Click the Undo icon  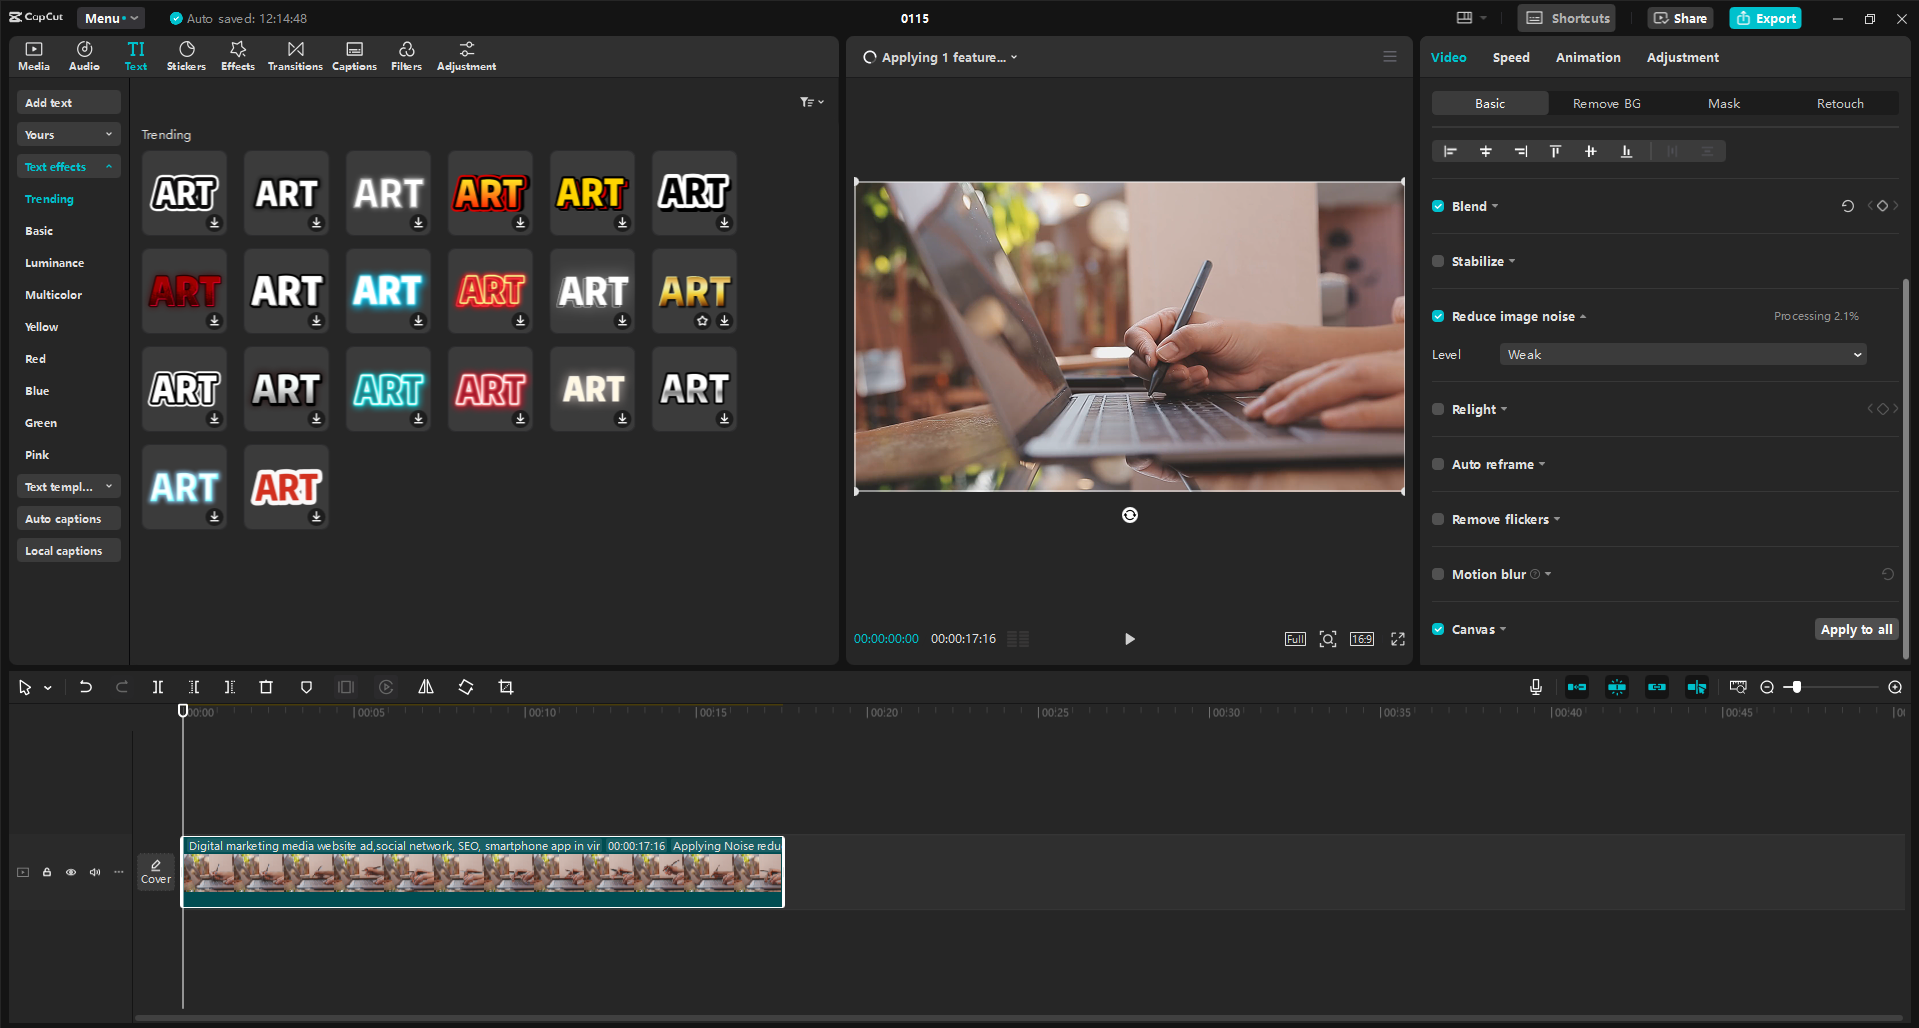point(85,687)
